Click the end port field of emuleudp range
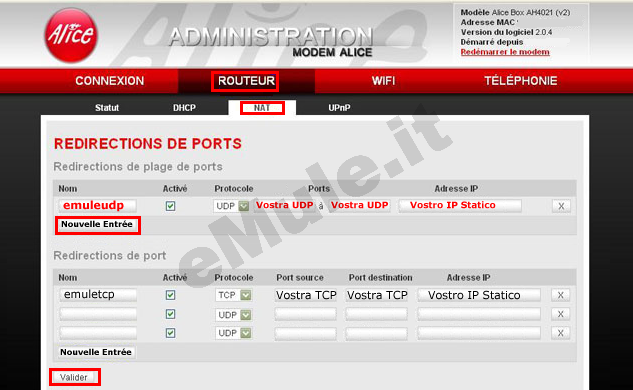Viewport: 633px width, 390px height. (x=359, y=205)
